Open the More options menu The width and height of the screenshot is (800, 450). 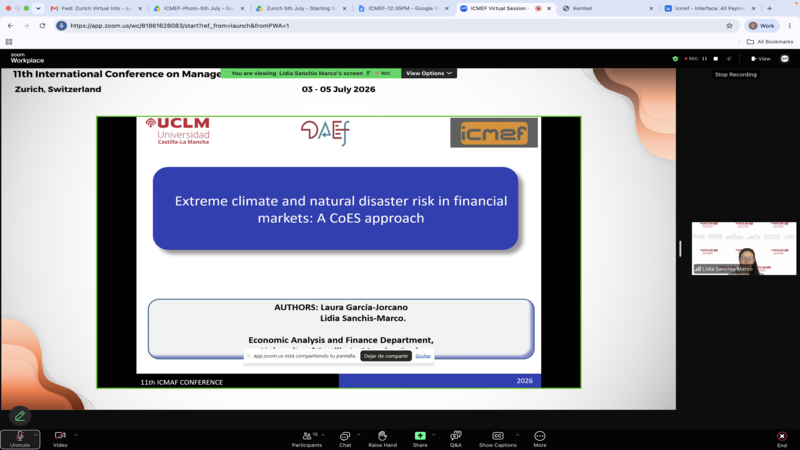(x=540, y=439)
